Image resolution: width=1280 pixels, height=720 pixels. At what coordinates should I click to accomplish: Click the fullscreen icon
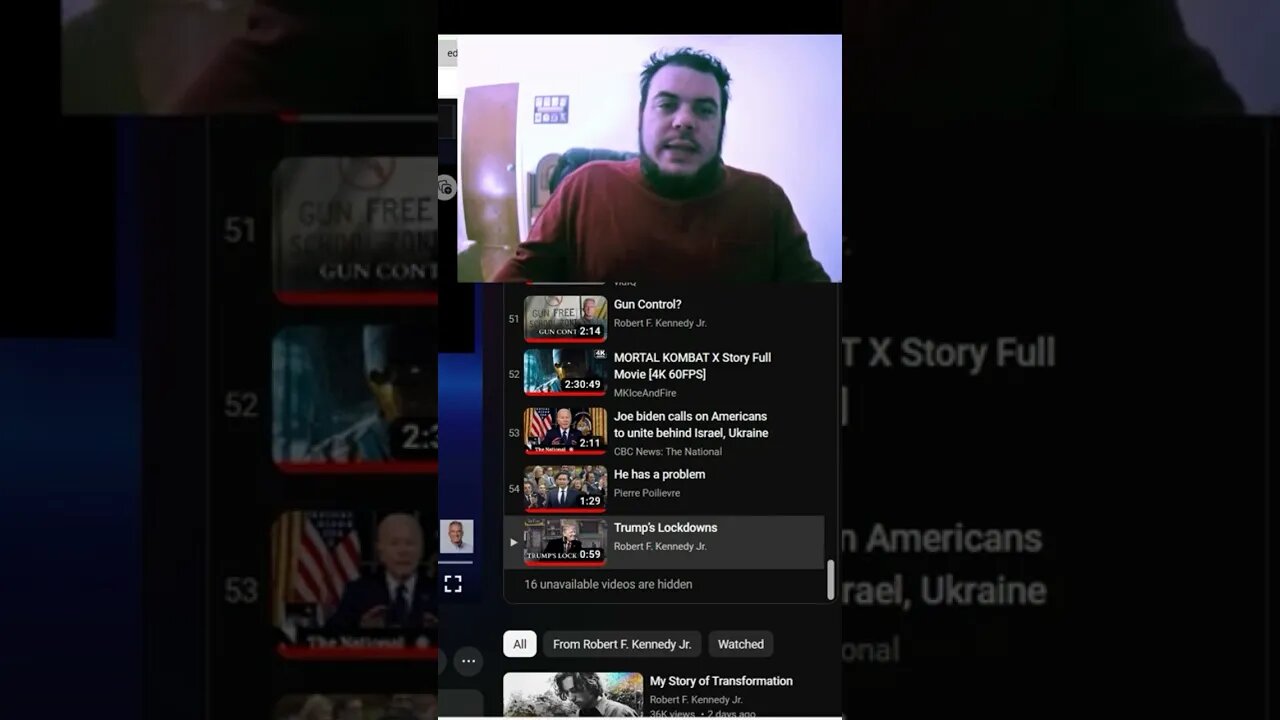tap(453, 584)
